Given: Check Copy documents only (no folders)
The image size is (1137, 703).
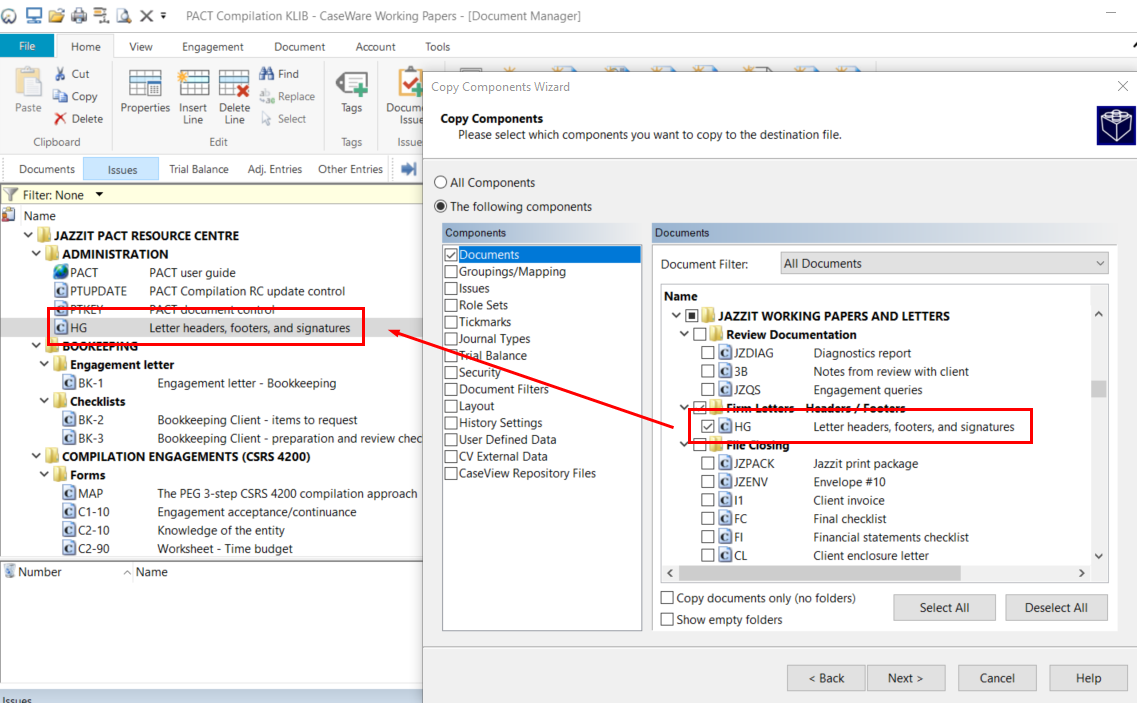Looking at the screenshot, I should 667,598.
